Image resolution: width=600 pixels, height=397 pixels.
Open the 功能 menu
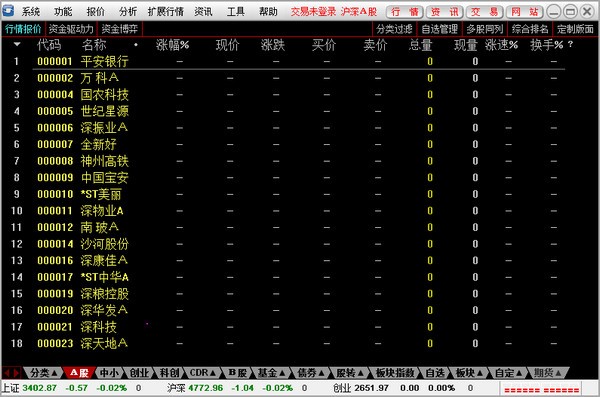click(63, 11)
